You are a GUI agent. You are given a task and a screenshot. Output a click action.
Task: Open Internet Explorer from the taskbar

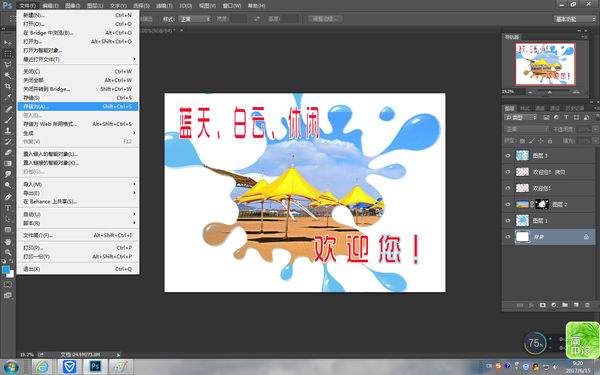(x=41, y=367)
